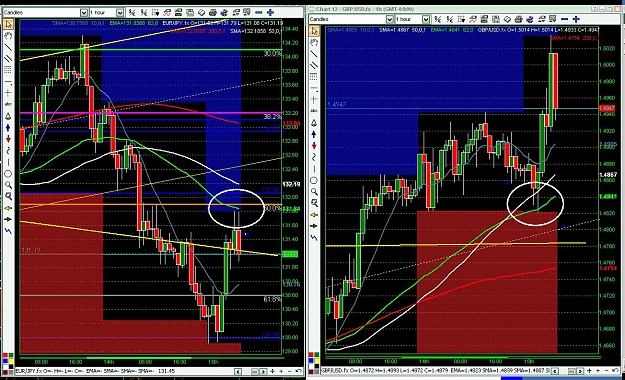Screen dimensions: 625x380
Task: Pick the red swatch in the EUR/JPY color palette
Action: [x=5, y=355]
